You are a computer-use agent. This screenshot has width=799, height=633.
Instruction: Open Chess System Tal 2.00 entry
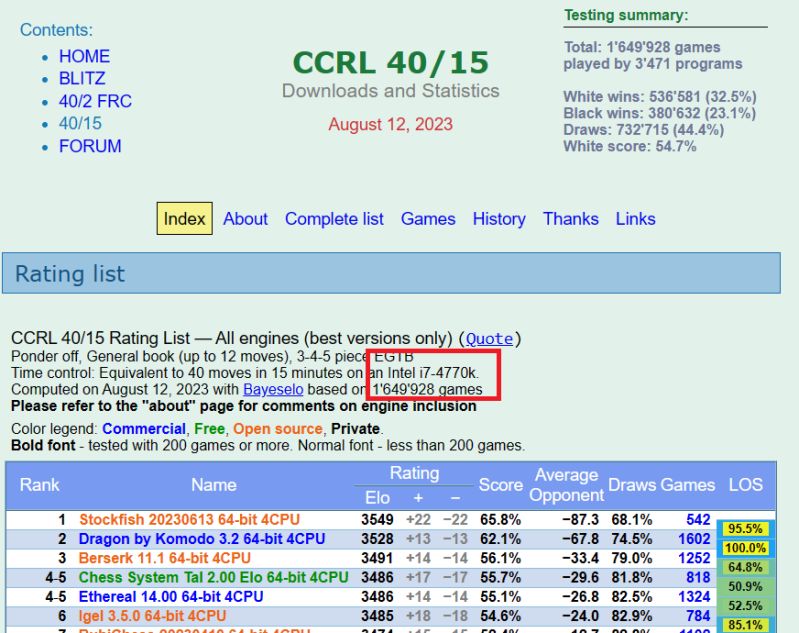pyautogui.click(x=214, y=577)
